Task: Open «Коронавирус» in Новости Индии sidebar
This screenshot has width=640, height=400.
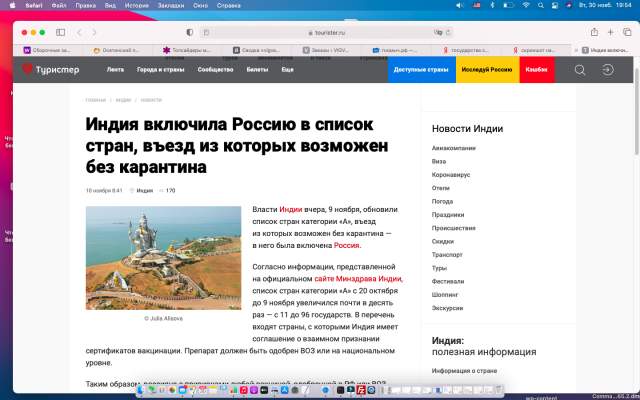Action: (450, 174)
